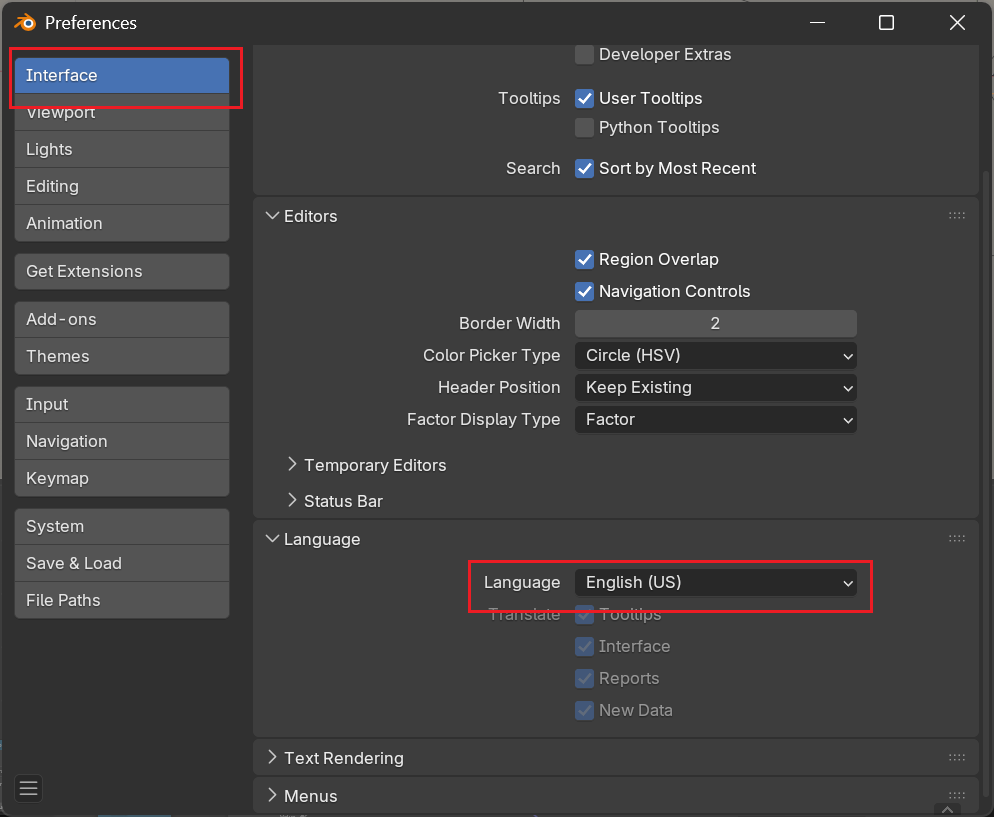Toggle Sort by Most Recent checkbox
The width and height of the screenshot is (994, 817).
point(584,168)
